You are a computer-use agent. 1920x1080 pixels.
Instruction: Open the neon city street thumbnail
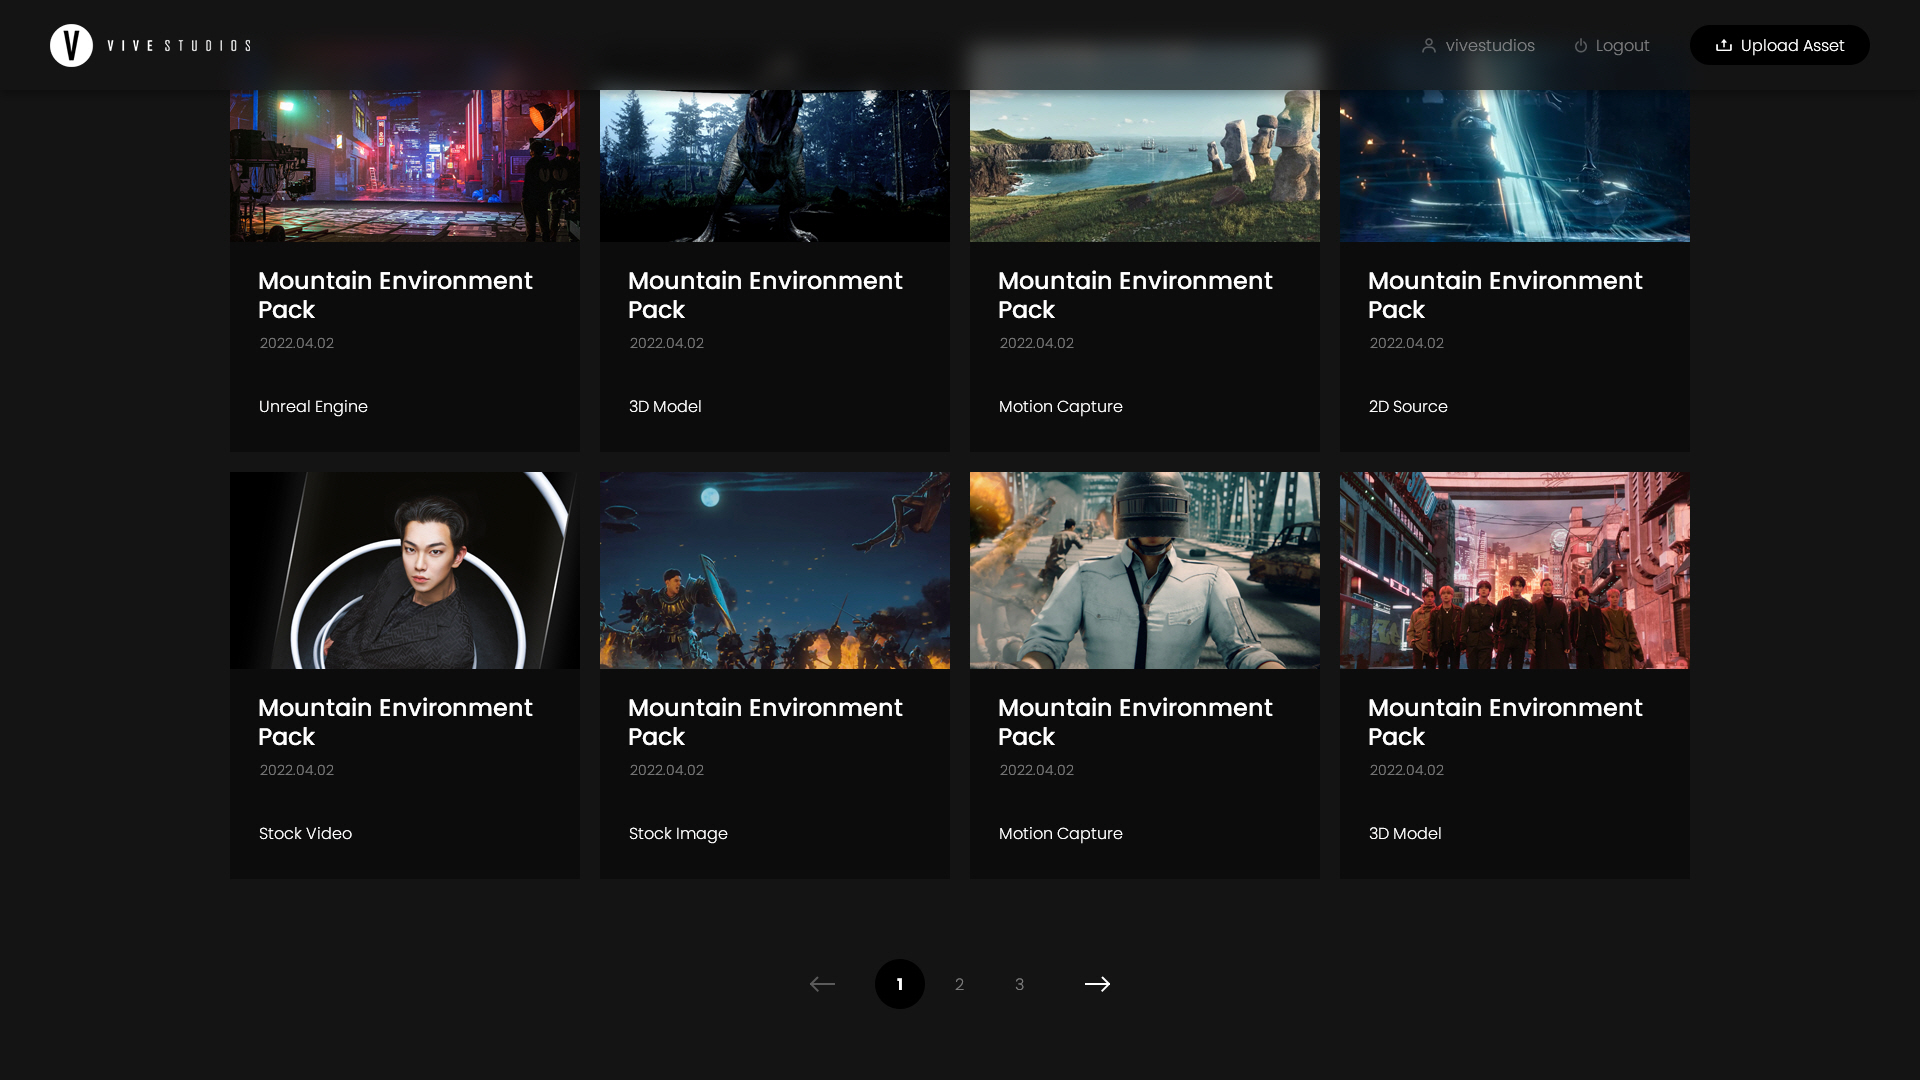click(404, 165)
